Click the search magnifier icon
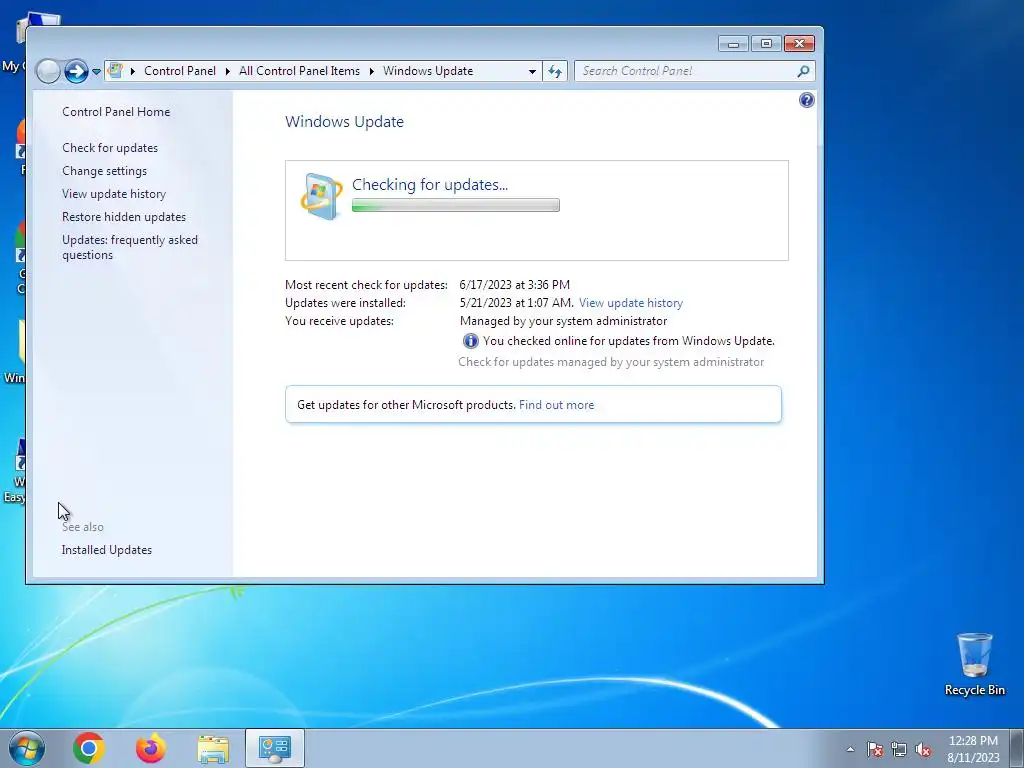The width and height of the screenshot is (1024, 768). click(803, 71)
